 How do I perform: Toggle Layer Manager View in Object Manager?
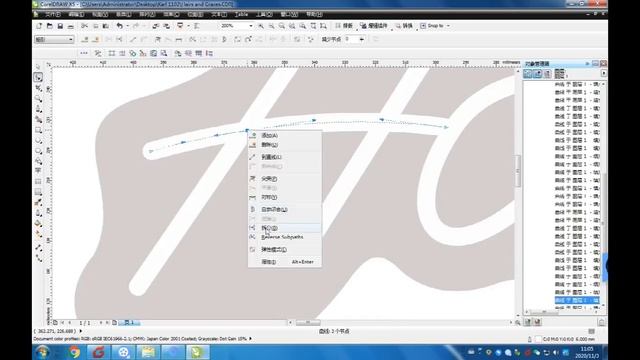click(x=548, y=73)
